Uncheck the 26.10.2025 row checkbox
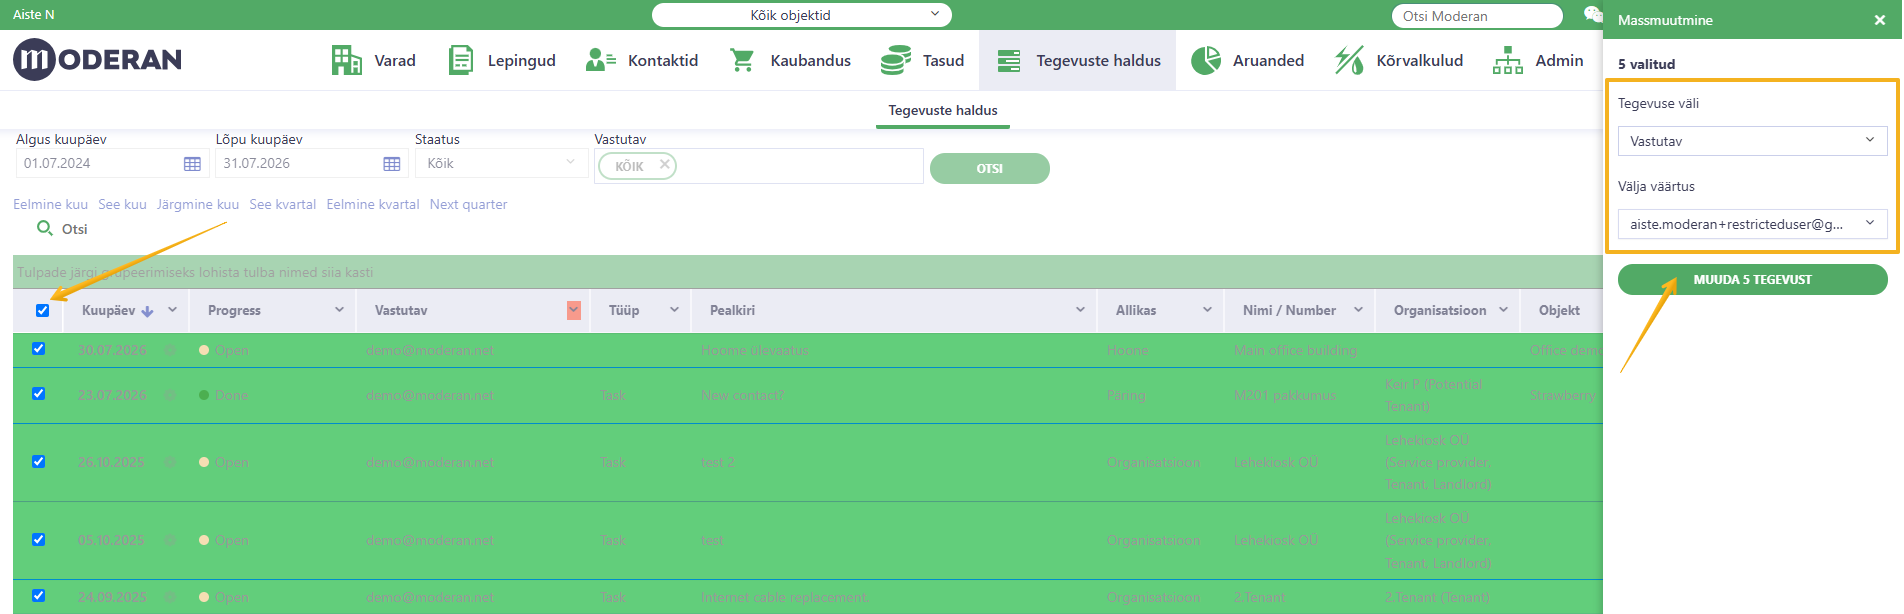 pyautogui.click(x=38, y=462)
